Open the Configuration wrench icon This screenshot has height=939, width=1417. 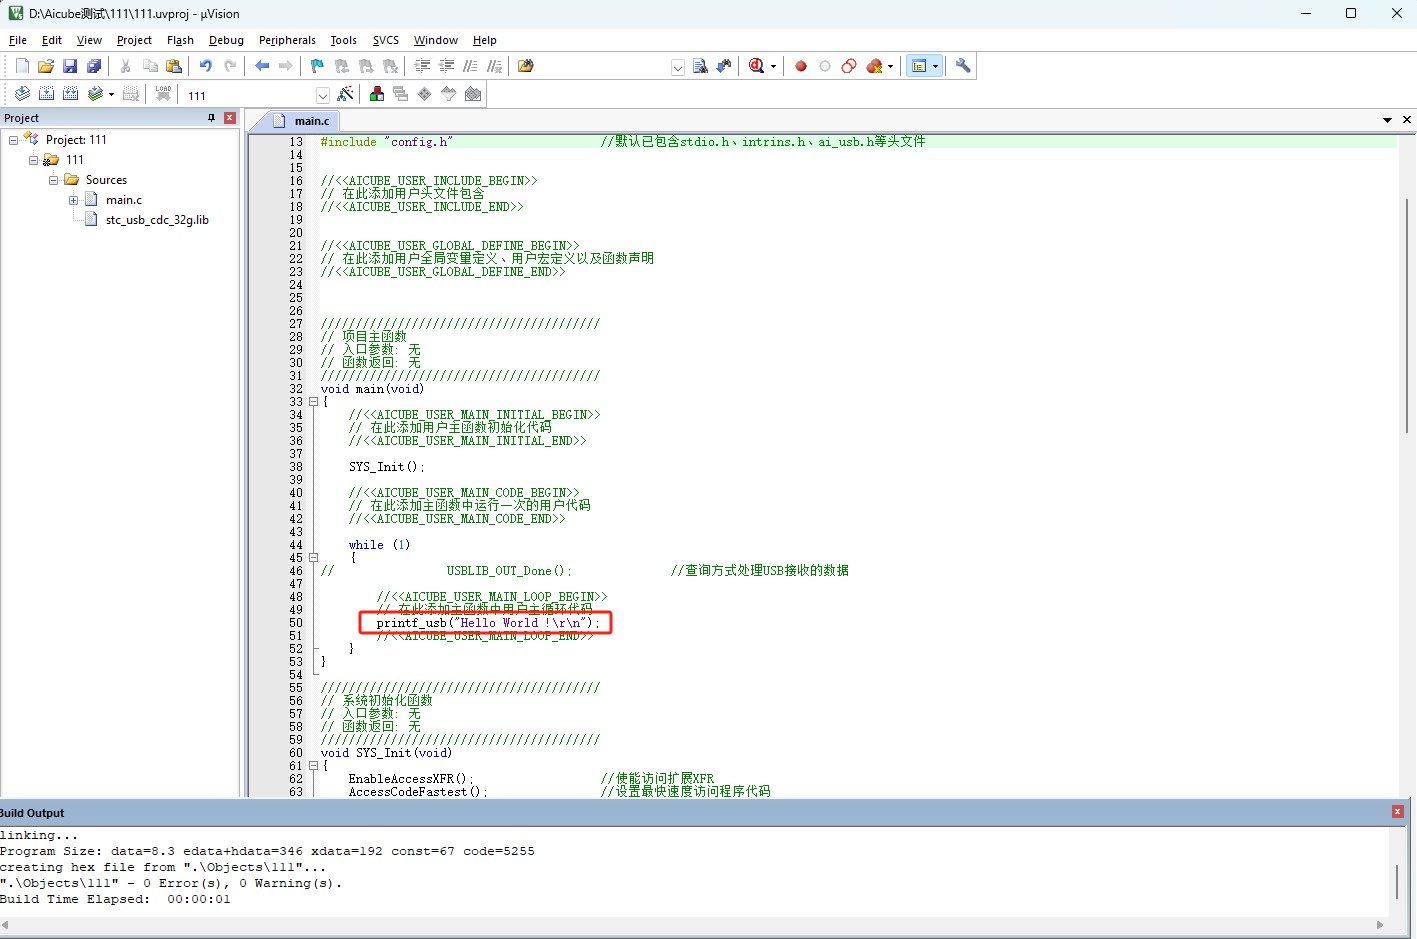[x=963, y=66]
